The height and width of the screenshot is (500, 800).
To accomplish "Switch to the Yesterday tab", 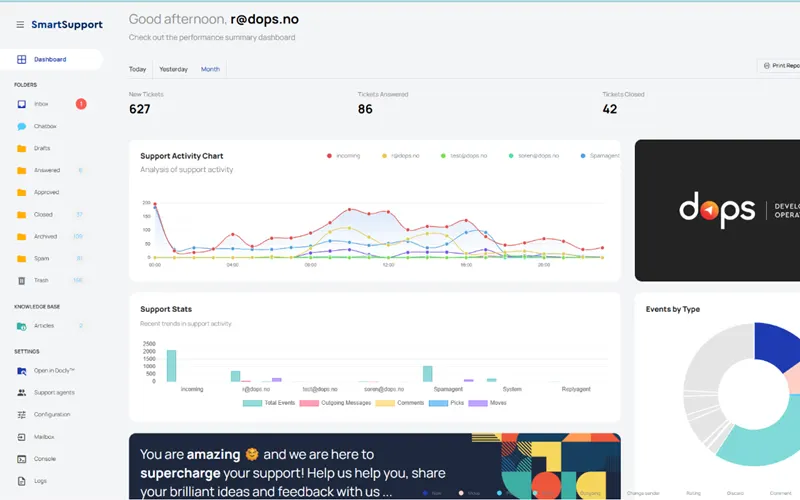I will click(173, 69).
